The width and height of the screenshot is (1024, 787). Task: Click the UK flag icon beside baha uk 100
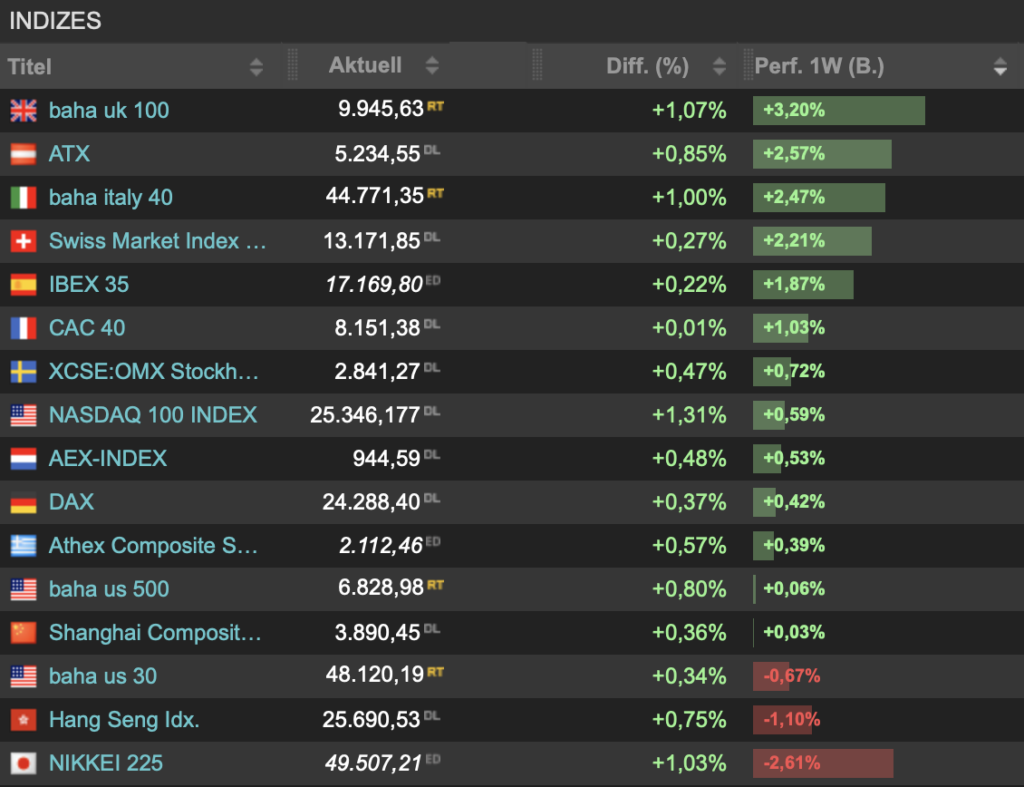tap(24, 111)
